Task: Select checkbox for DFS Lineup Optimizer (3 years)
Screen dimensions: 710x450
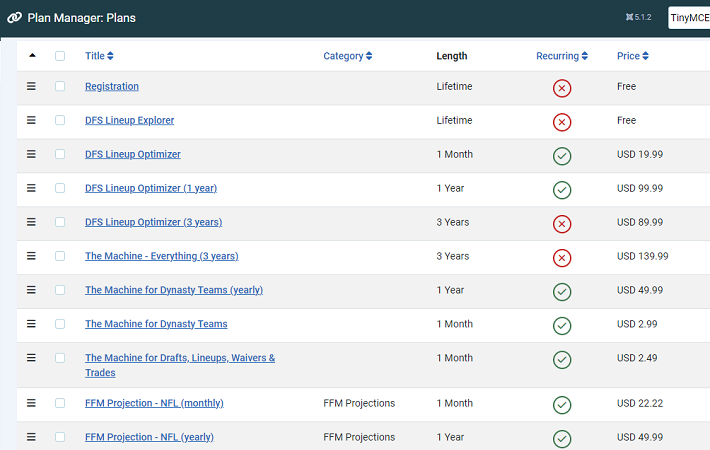Action: pyautogui.click(x=60, y=222)
